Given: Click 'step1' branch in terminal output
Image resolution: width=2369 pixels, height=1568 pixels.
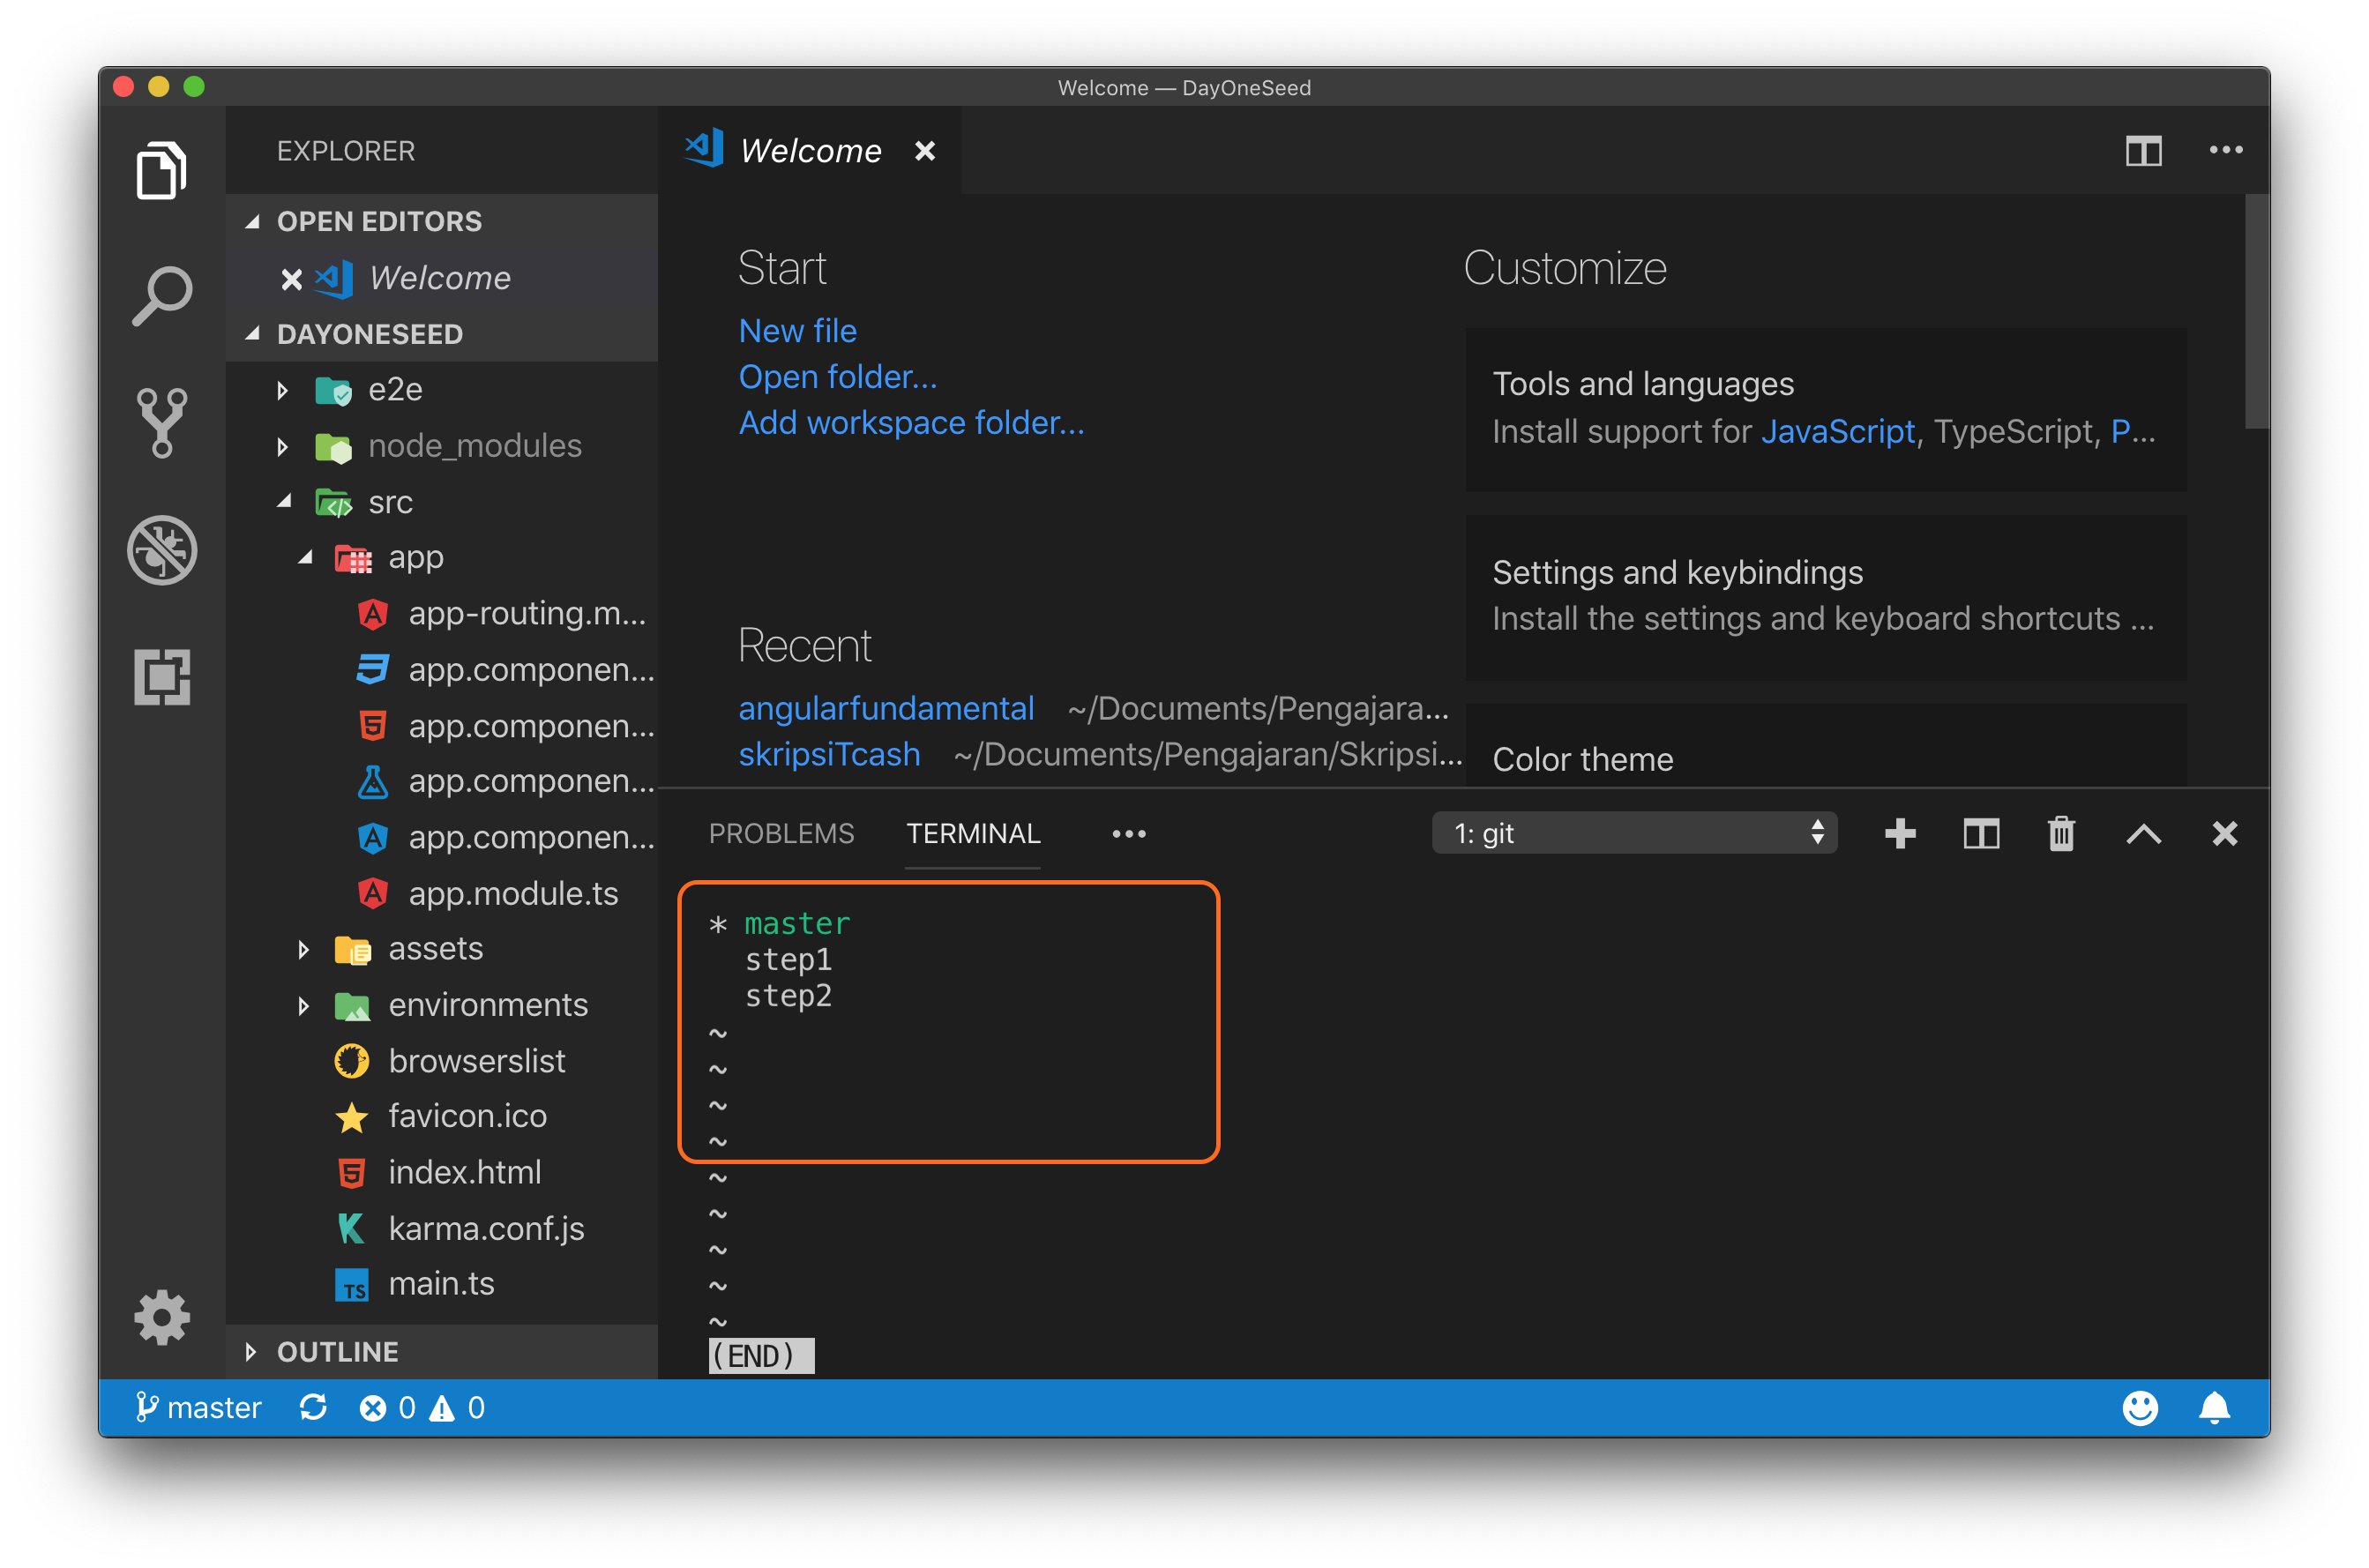Looking at the screenshot, I should pos(788,960).
